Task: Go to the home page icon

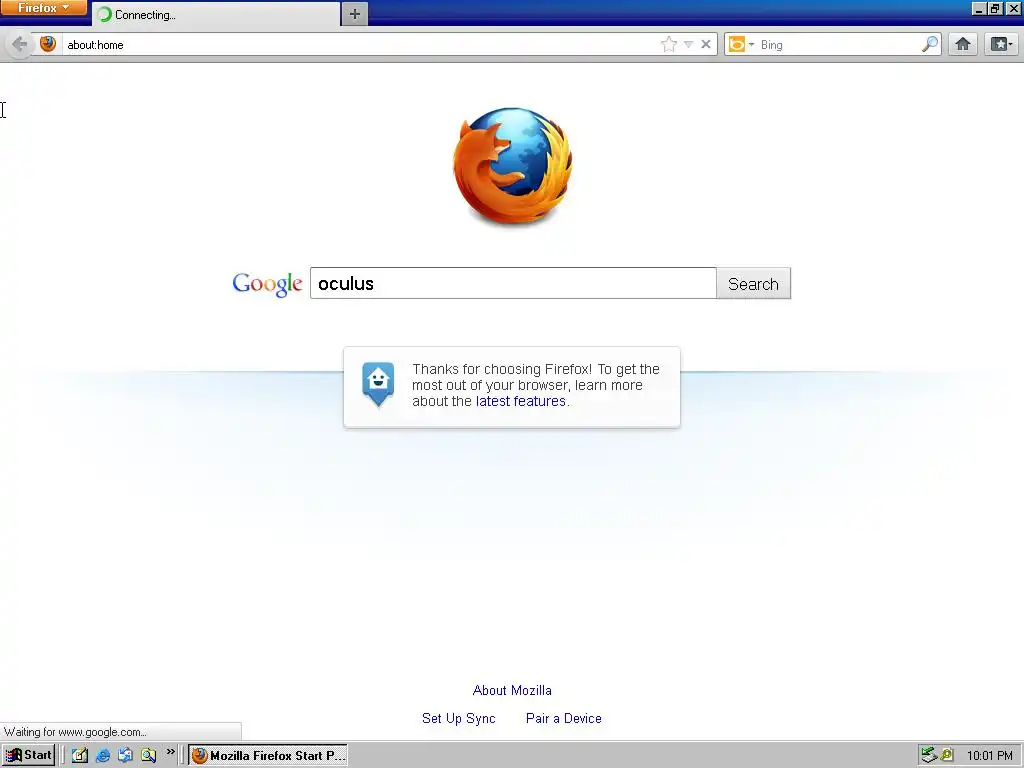Action: (963, 44)
